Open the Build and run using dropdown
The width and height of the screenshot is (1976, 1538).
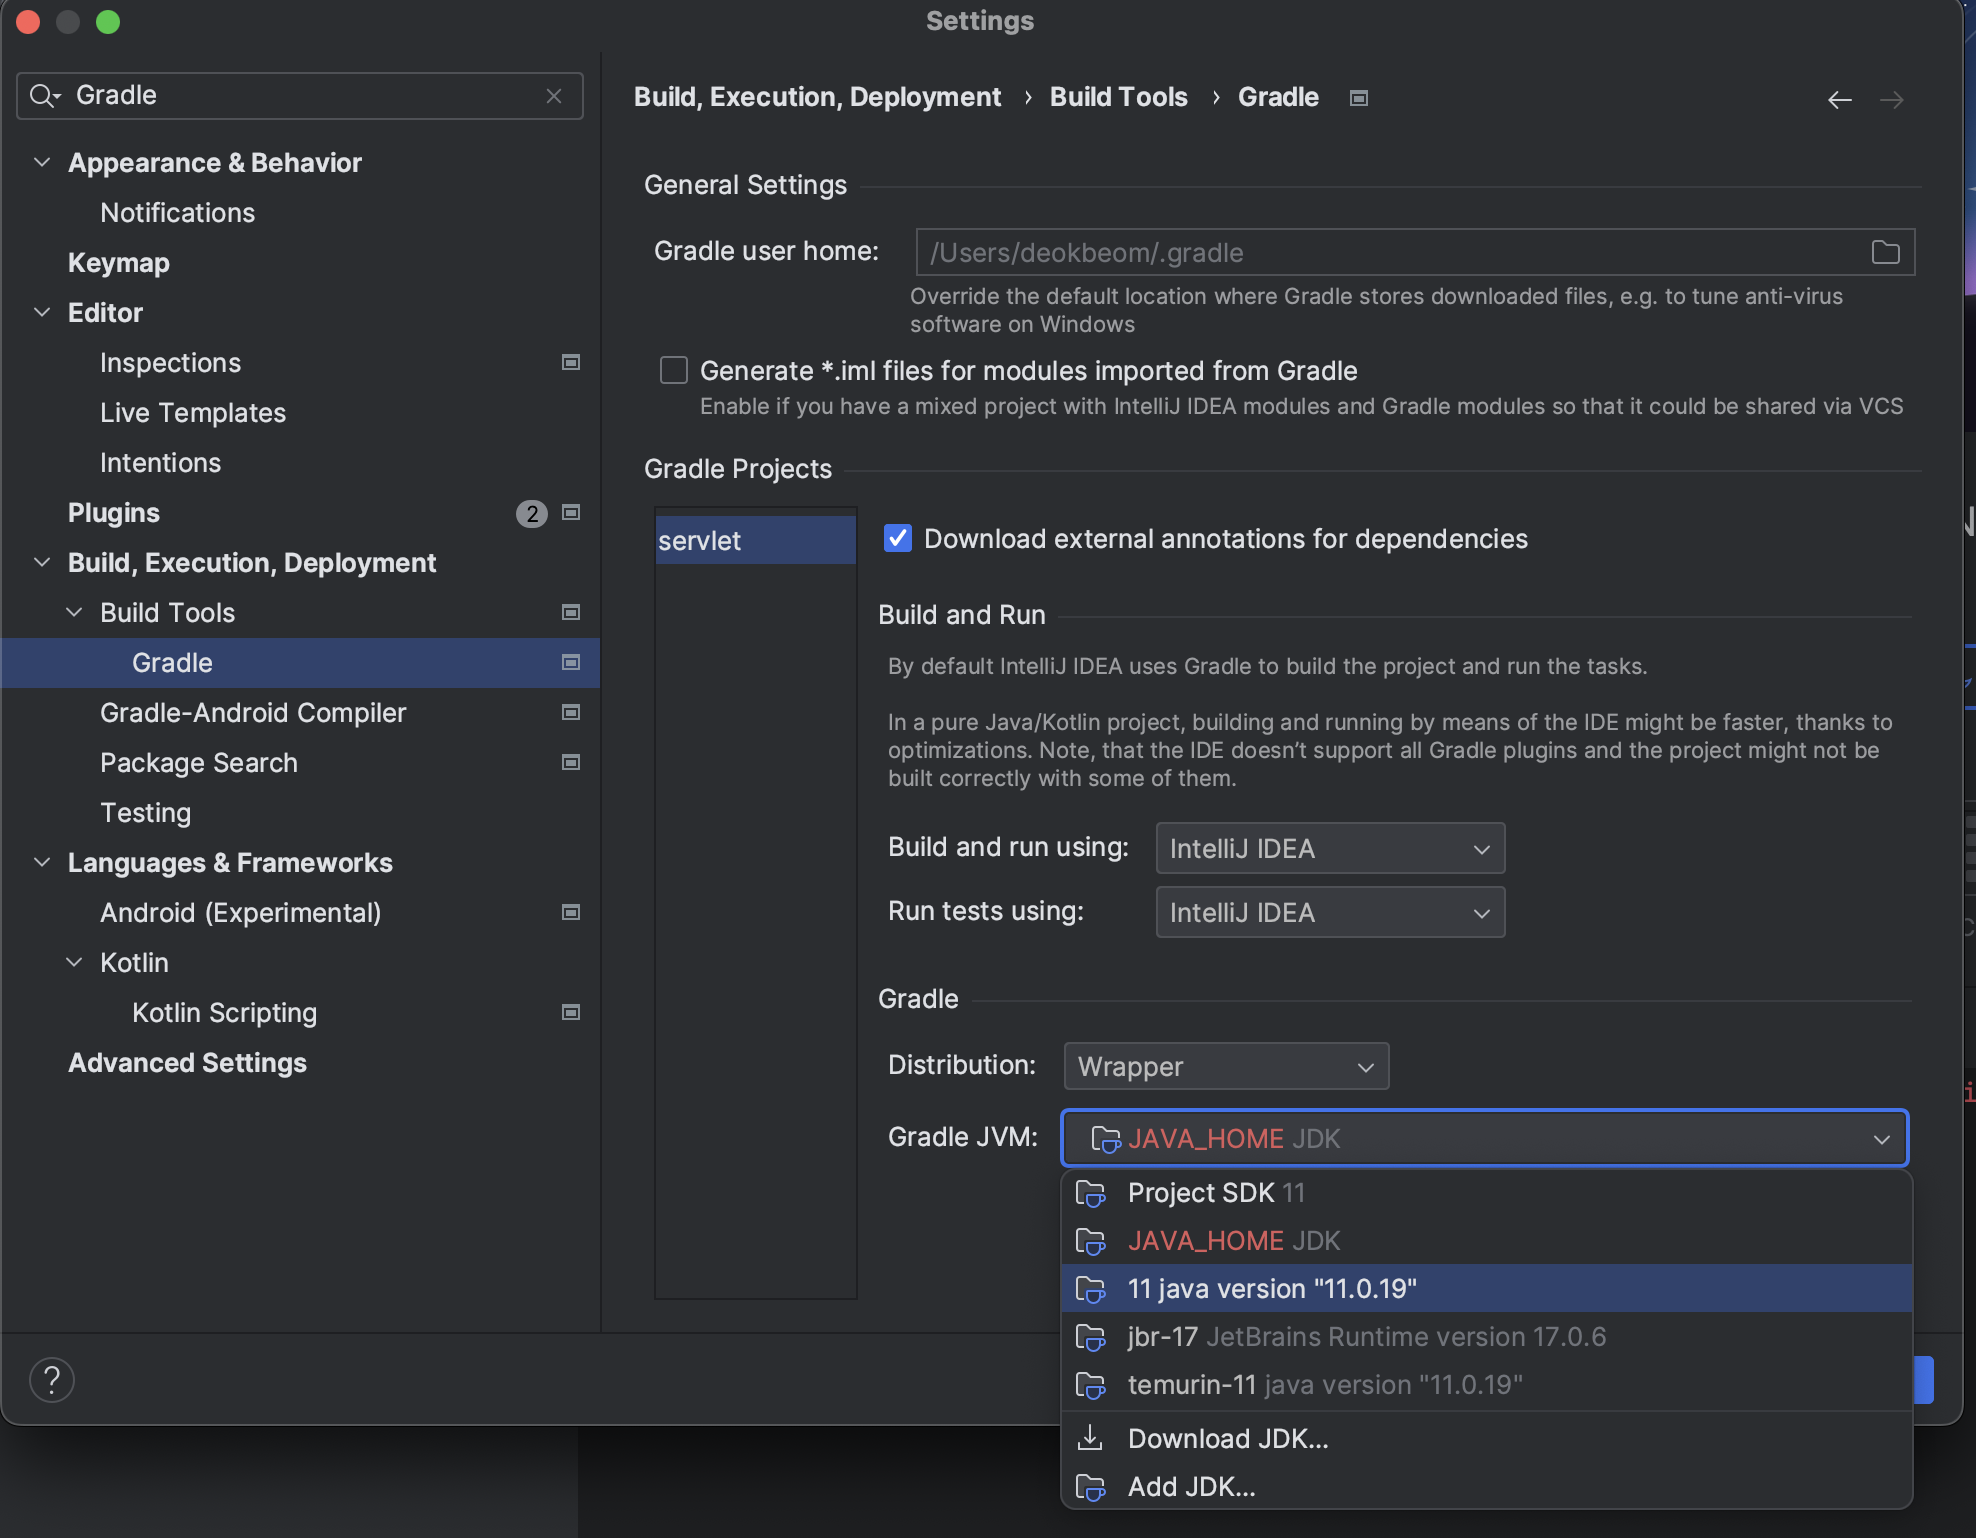[x=1330, y=848]
